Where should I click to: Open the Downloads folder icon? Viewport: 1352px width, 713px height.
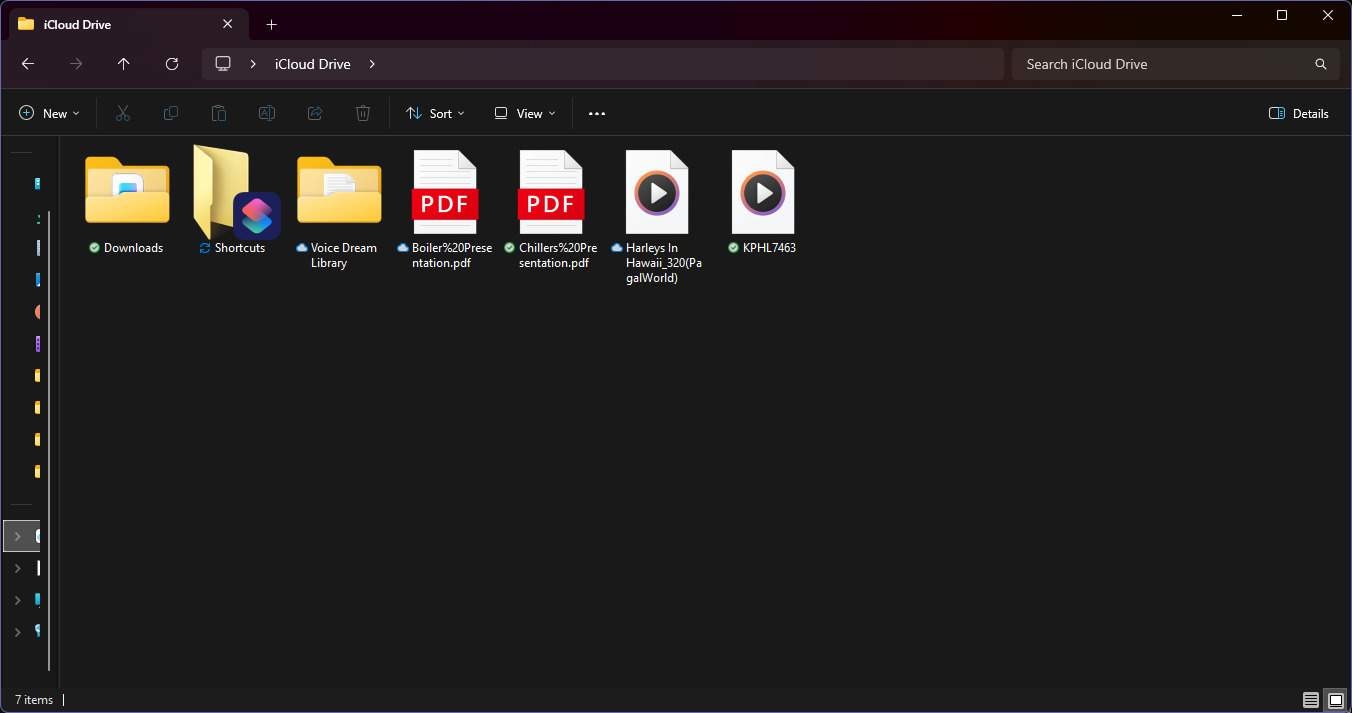127,190
